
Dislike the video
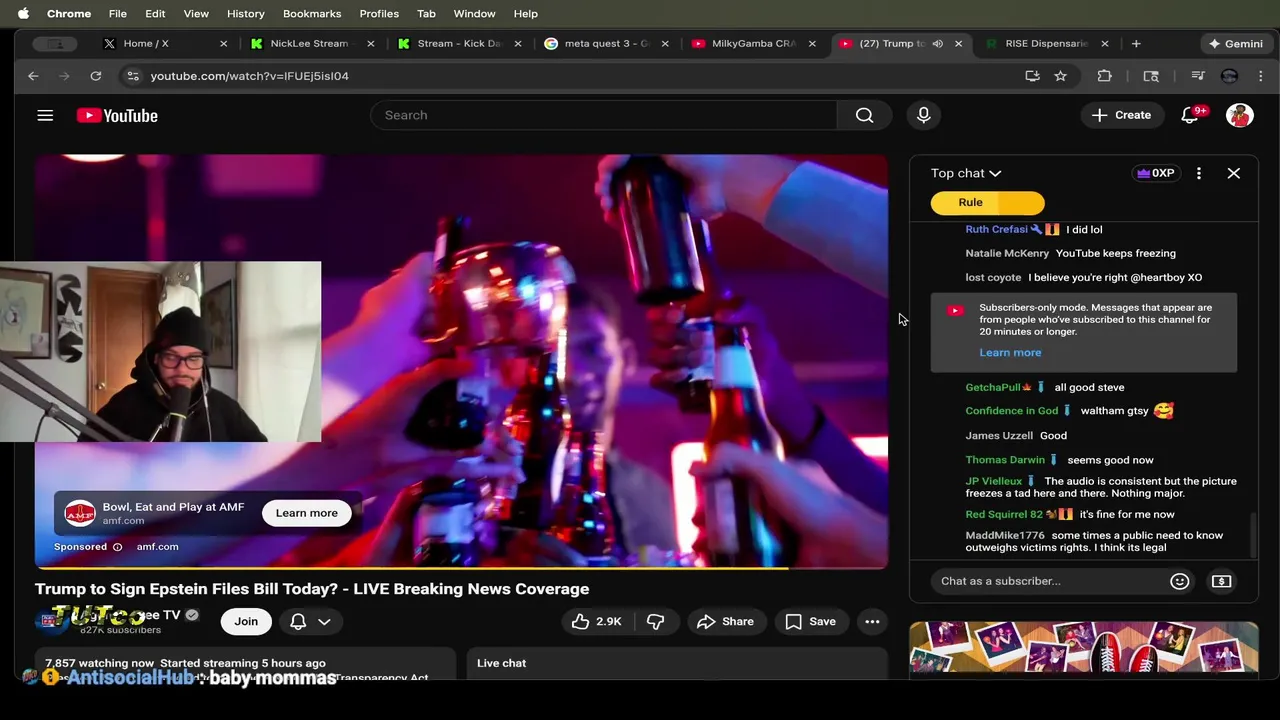click(x=656, y=621)
